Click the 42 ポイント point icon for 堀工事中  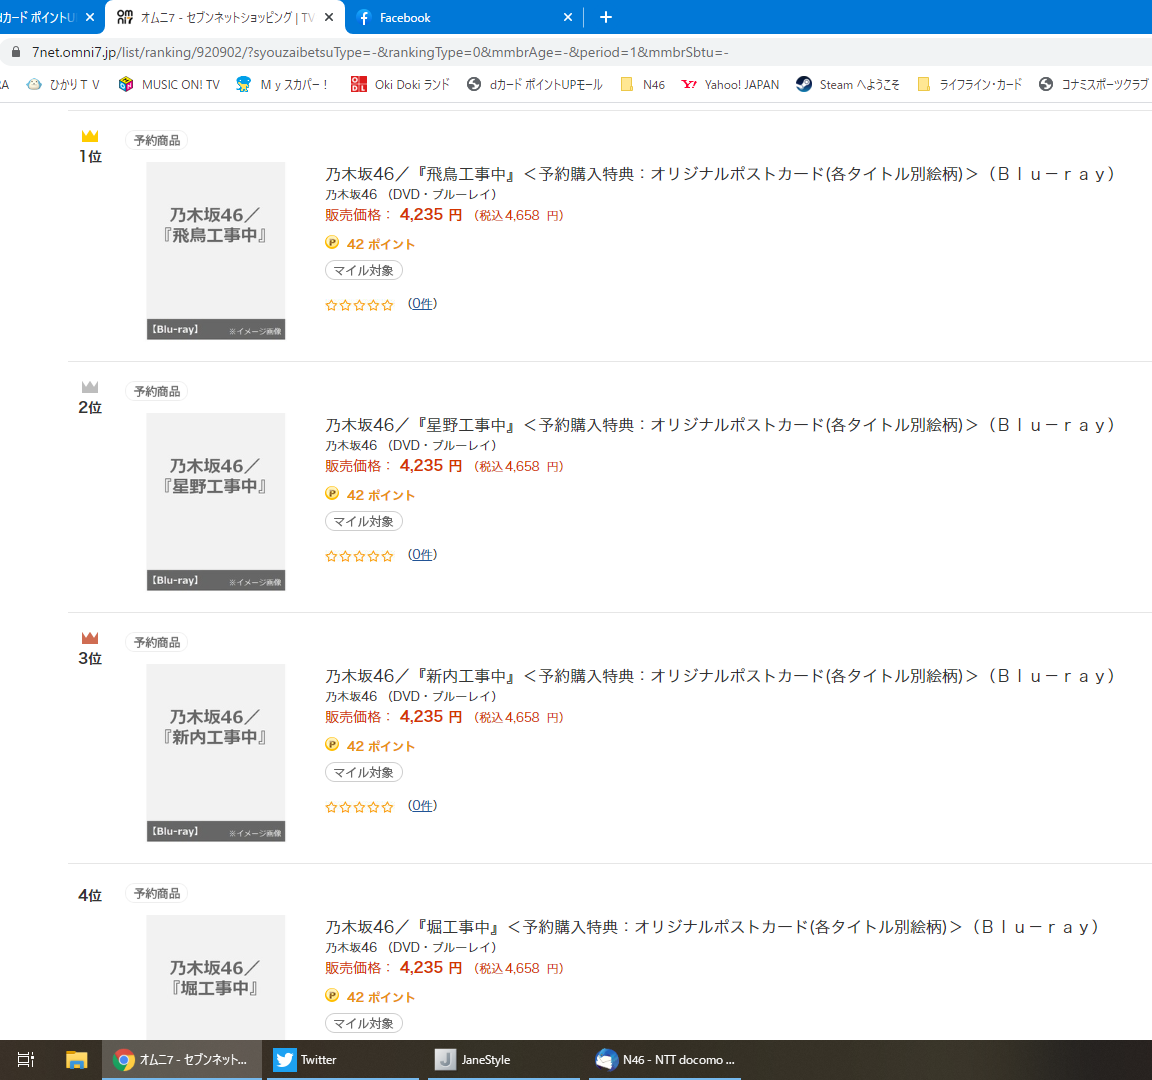[332, 996]
